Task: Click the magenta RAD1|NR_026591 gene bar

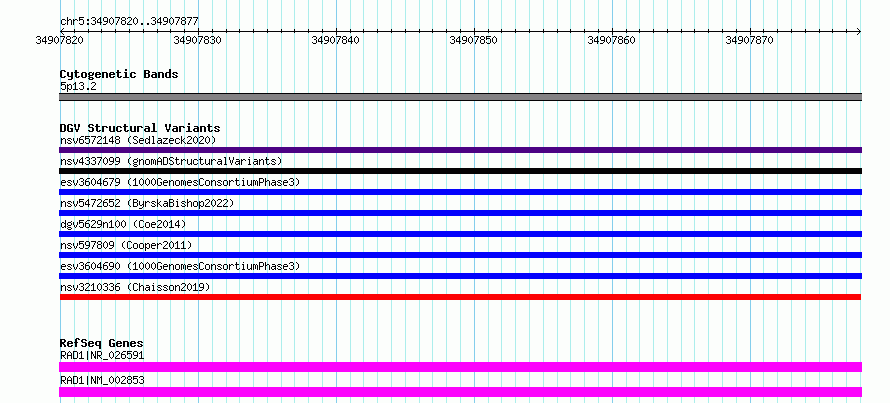Action: click(460, 367)
